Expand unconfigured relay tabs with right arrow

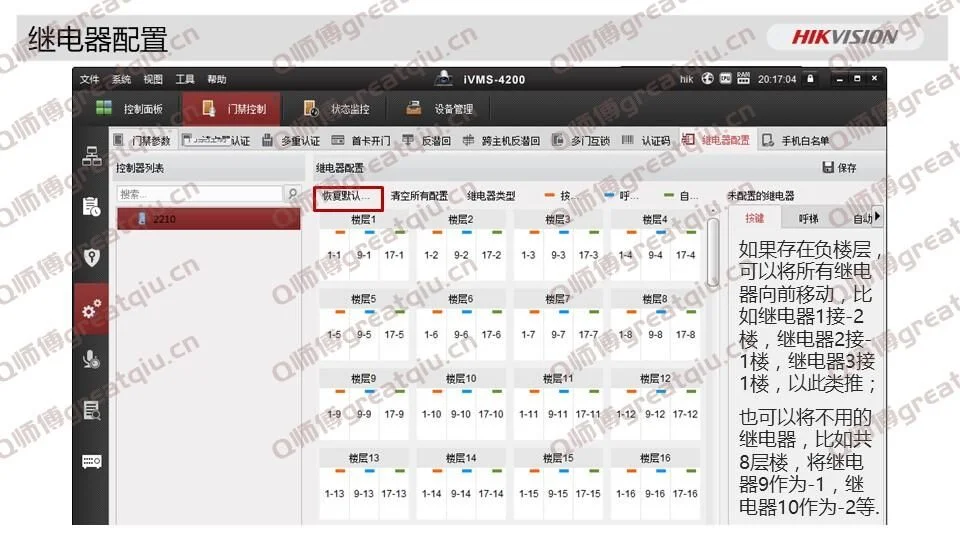[x=878, y=217]
